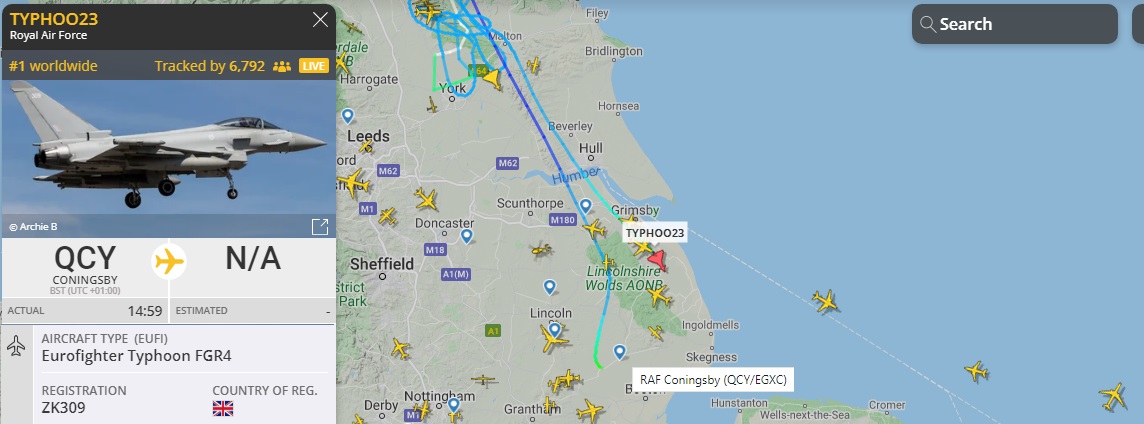Open the Search box
1144x424 pixels.
point(1014,24)
